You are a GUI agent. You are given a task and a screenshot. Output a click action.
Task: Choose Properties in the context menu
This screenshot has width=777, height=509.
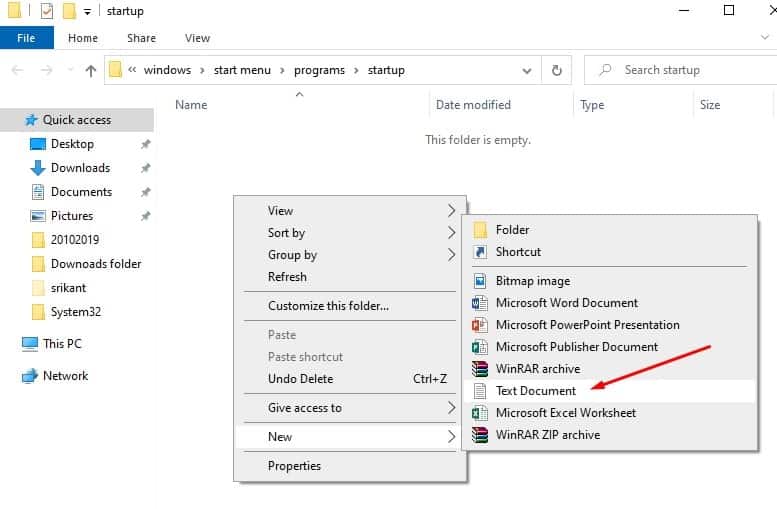294,466
